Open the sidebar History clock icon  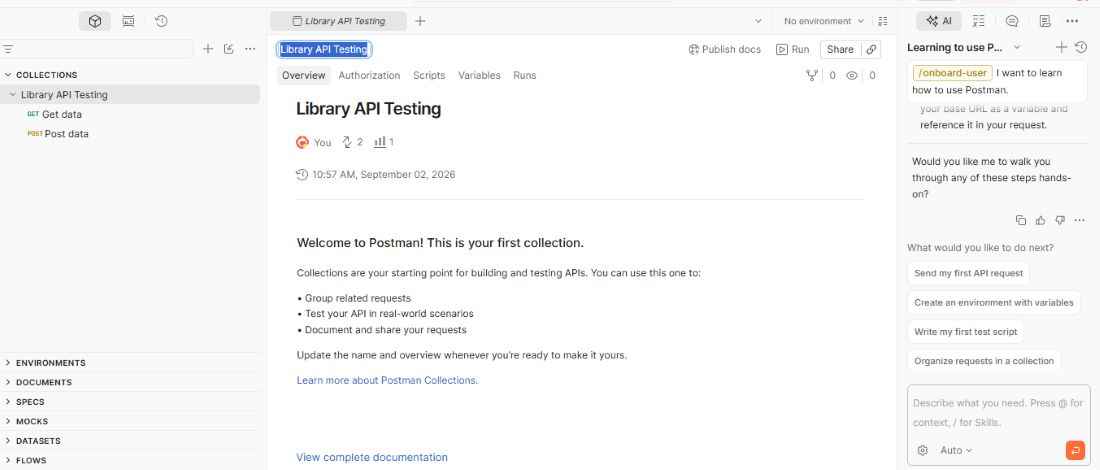(161, 21)
